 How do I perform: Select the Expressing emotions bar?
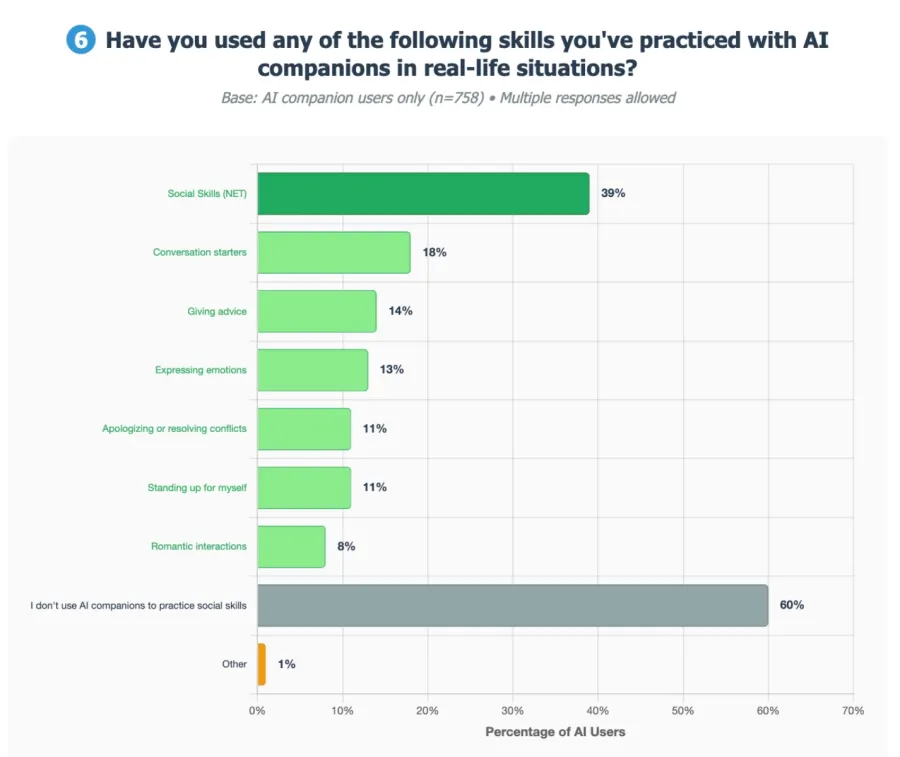312,370
